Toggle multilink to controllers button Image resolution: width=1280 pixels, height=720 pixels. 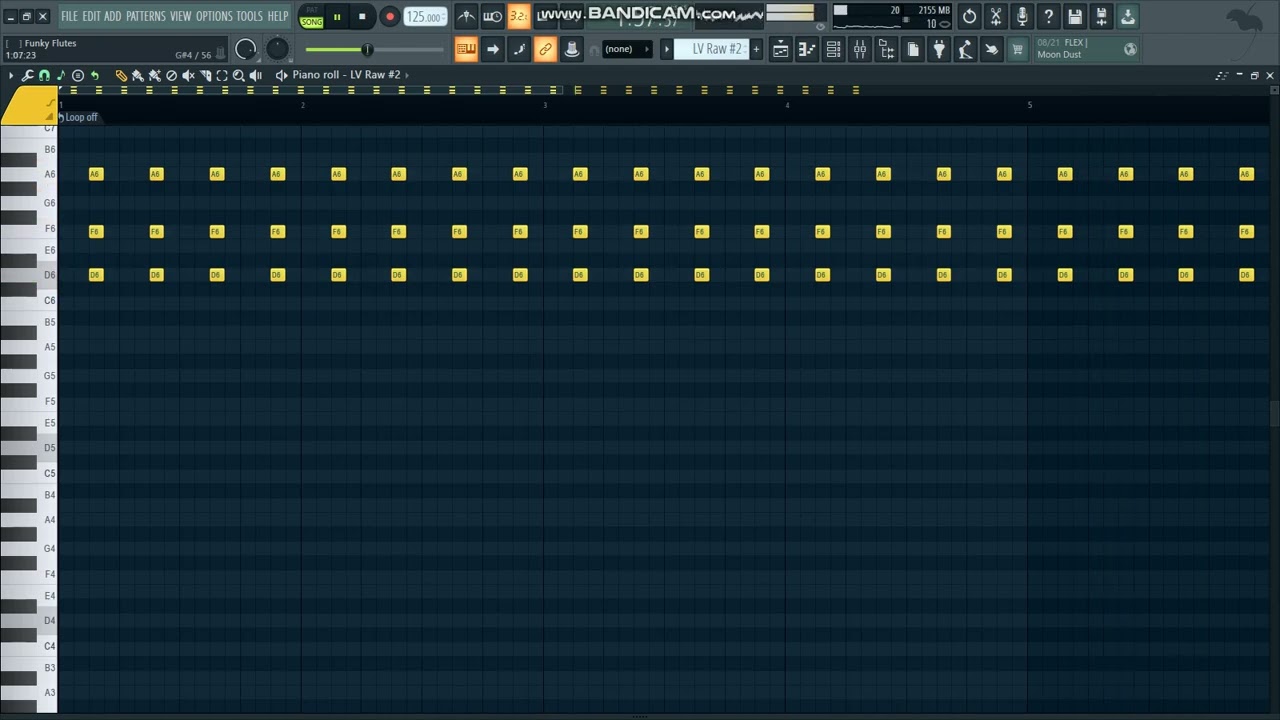(x=571, y=49)
